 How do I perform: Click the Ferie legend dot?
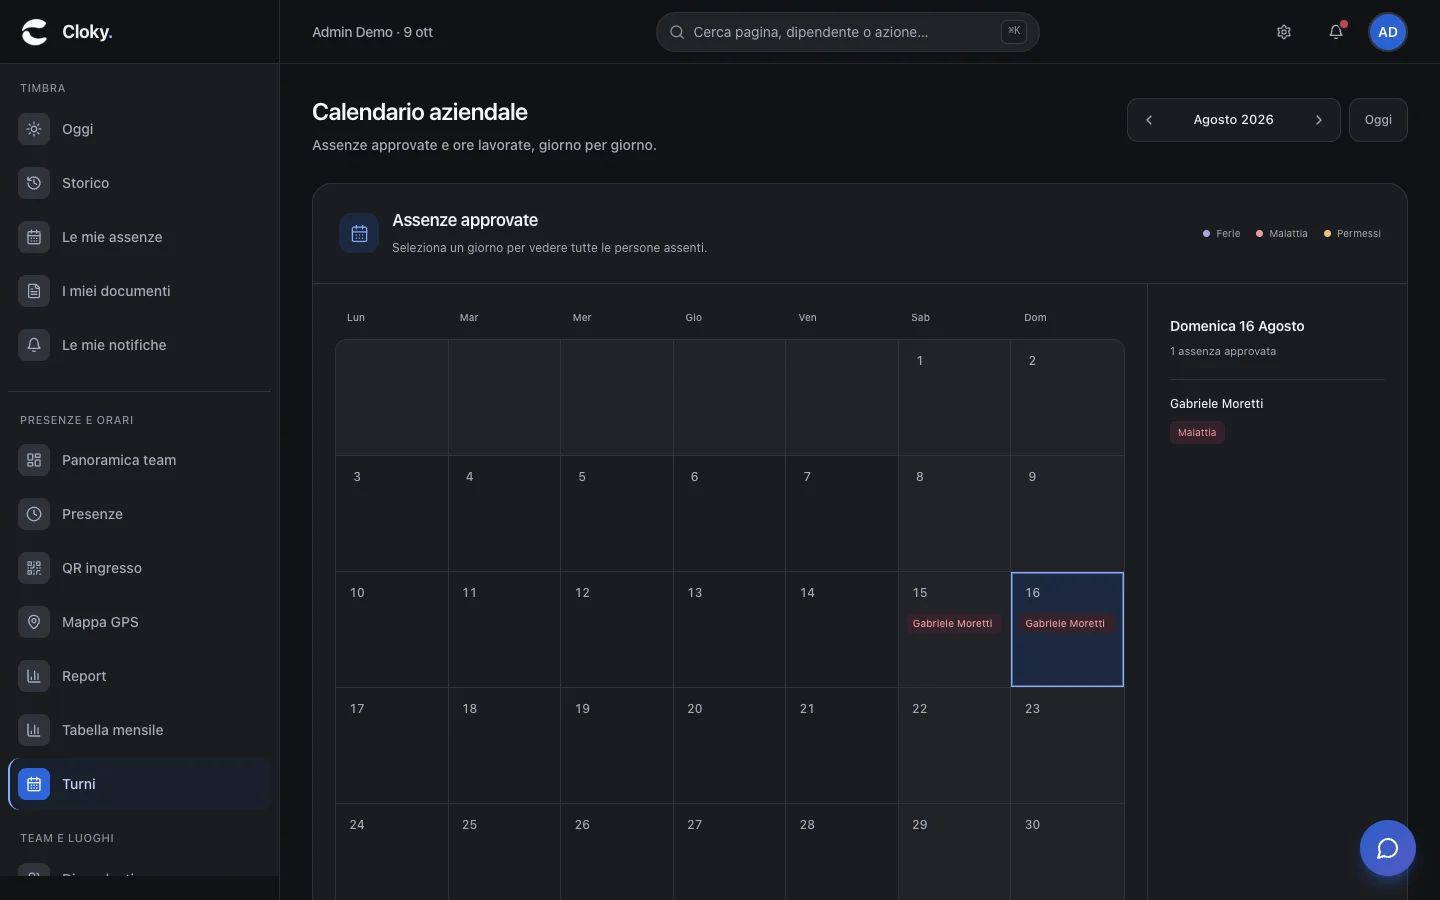point(1206,234)
